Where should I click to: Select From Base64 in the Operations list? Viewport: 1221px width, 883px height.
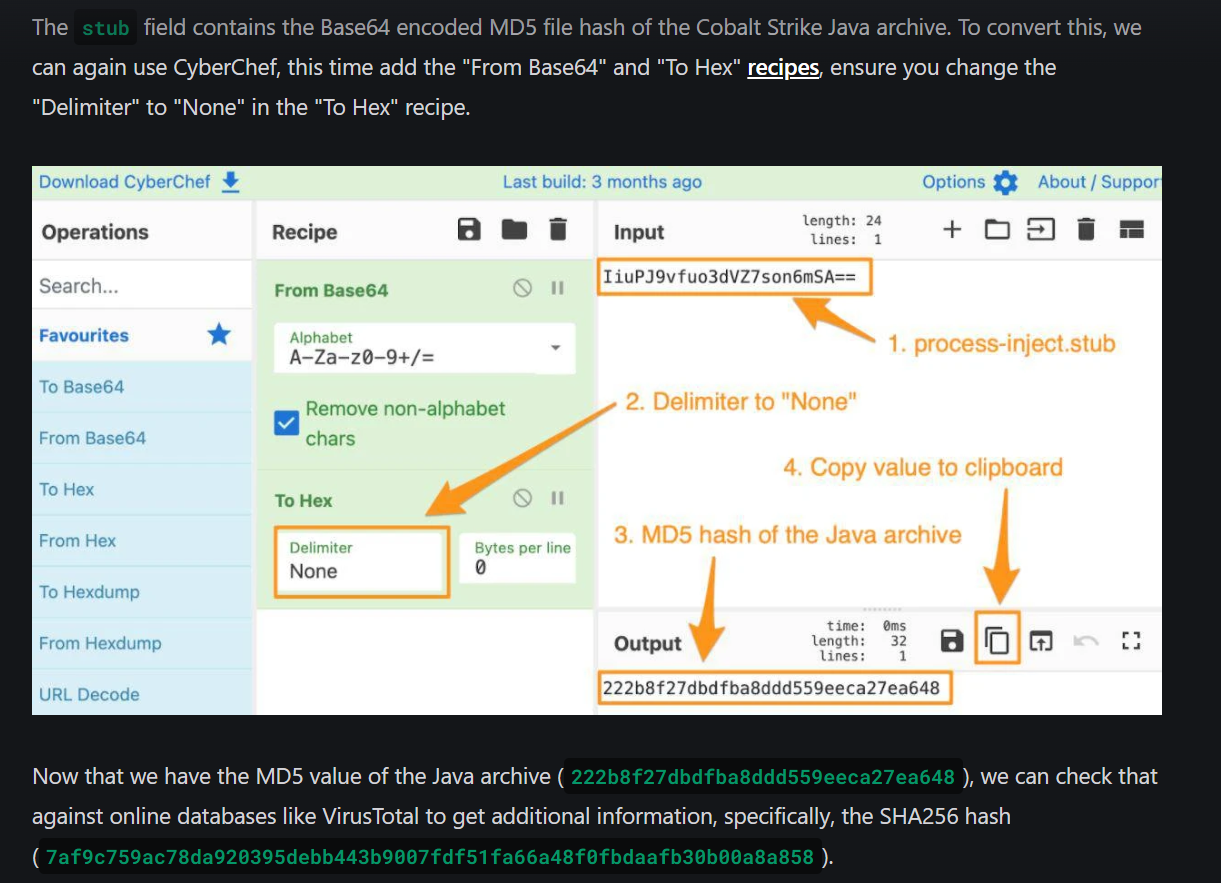[x=142, y=438]
